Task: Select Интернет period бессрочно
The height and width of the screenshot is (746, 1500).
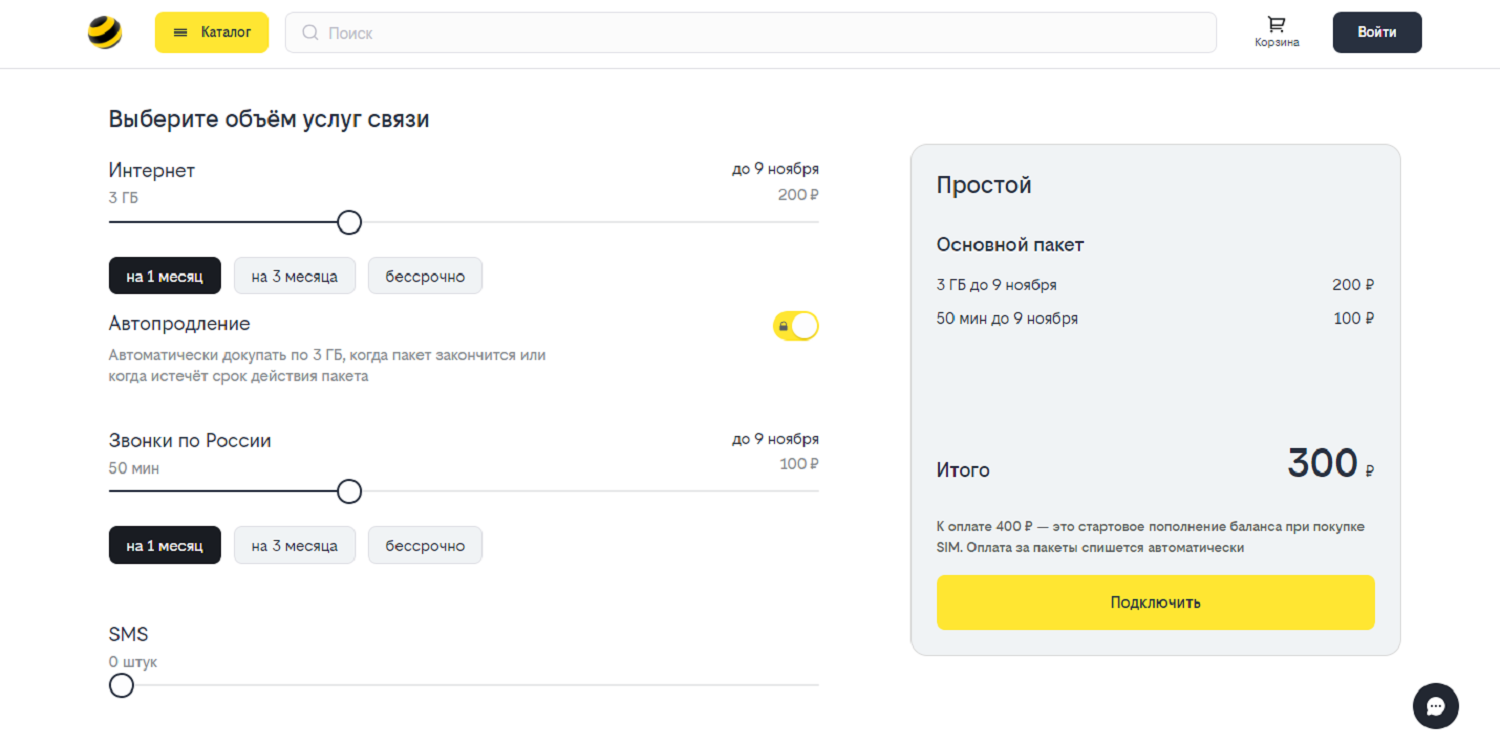Action: click(425, 276)
